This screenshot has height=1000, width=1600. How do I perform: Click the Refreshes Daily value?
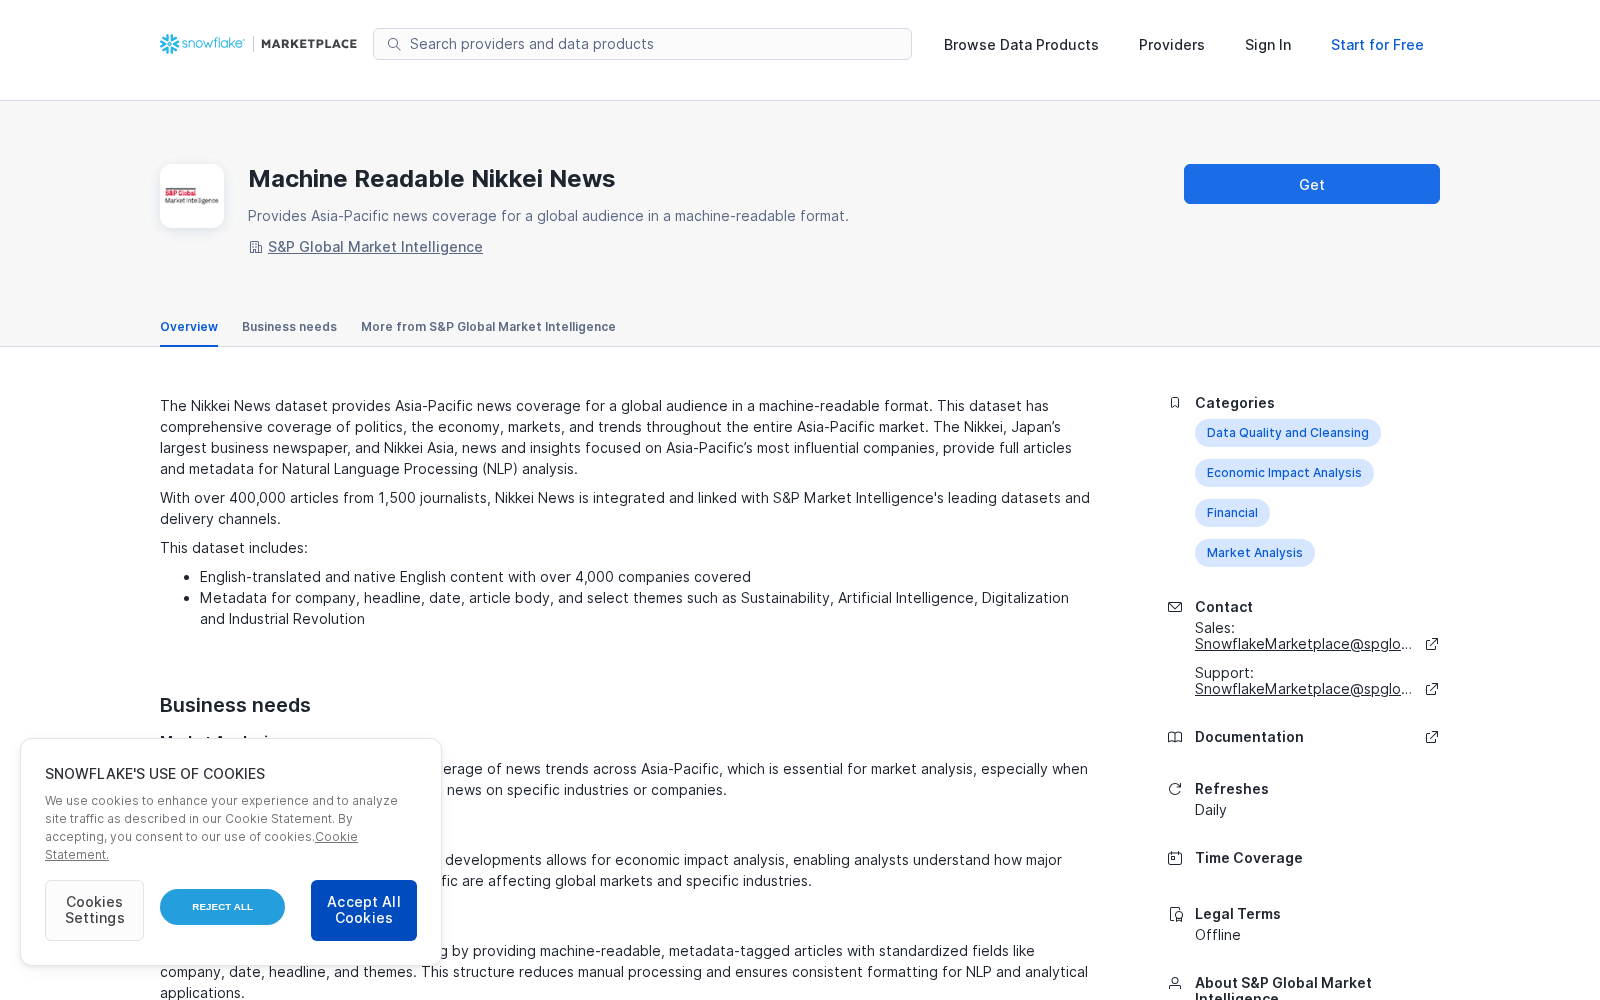click(x=1210, y=810)
